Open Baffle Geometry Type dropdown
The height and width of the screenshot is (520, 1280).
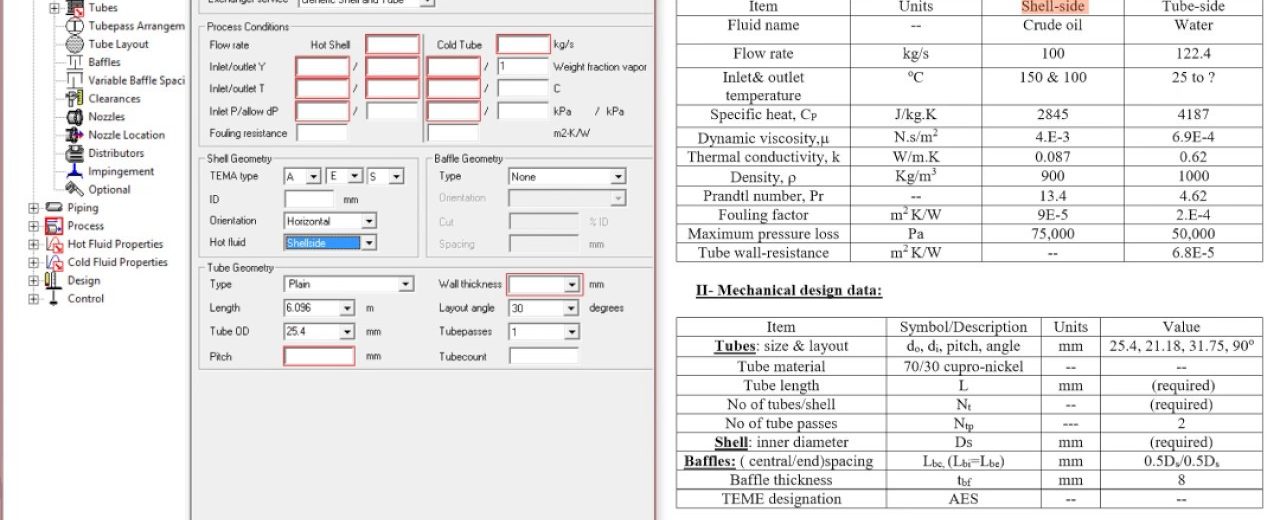point(618,177)
